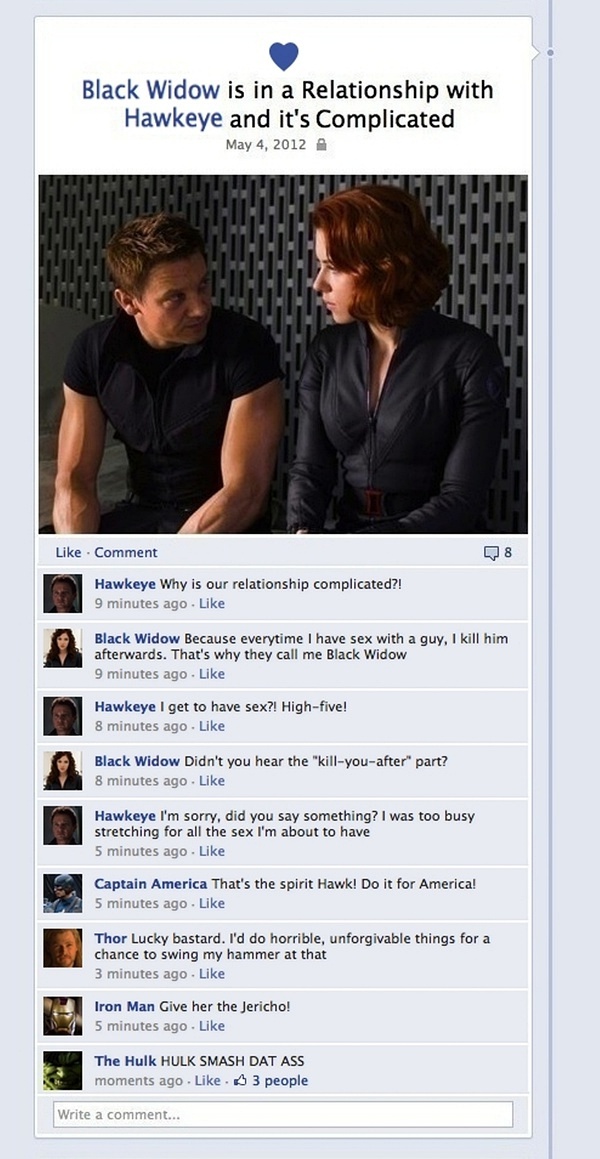Click Iron Man's avatar icon
The width and height of the screenshot is (600, 1159).
(63, 1016)
